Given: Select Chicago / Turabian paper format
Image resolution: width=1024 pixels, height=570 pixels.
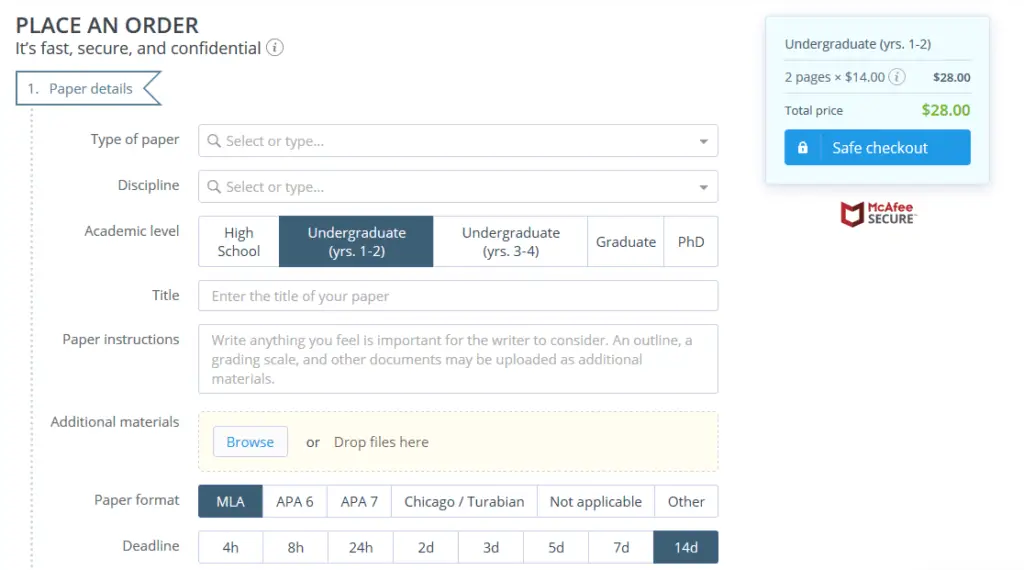Looking at the screenshot, I should click(x=464, y=502).
